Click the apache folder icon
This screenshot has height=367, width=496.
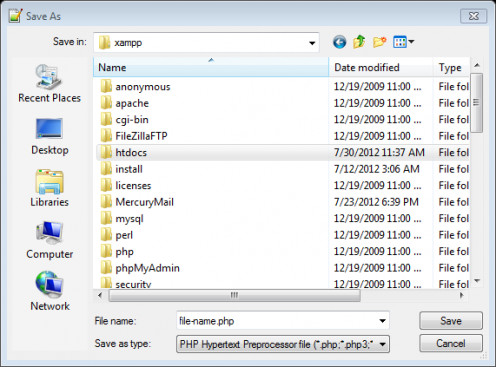pos(106,103)
